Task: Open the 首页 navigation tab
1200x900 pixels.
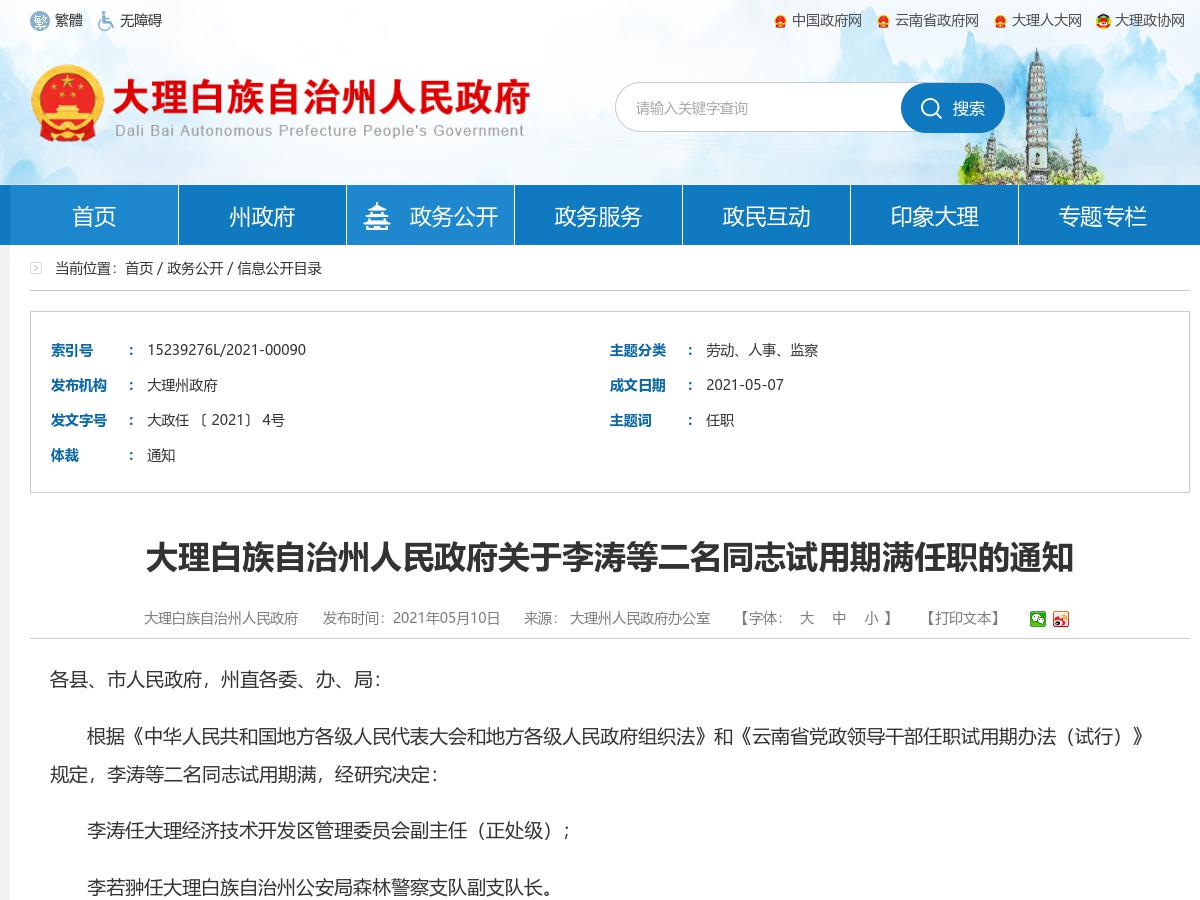Action: (94, 216)
